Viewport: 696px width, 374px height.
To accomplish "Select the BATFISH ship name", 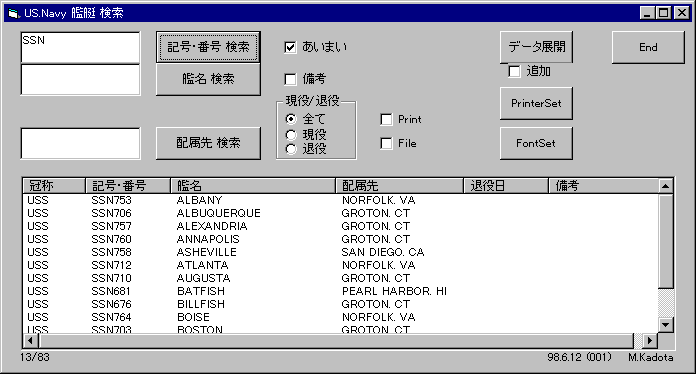I will coord(201,291).
